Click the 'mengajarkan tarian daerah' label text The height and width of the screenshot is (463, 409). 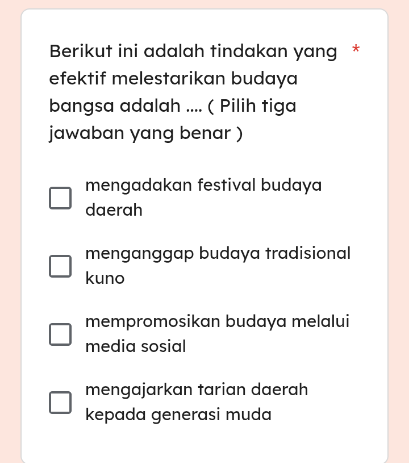(197, 390)
